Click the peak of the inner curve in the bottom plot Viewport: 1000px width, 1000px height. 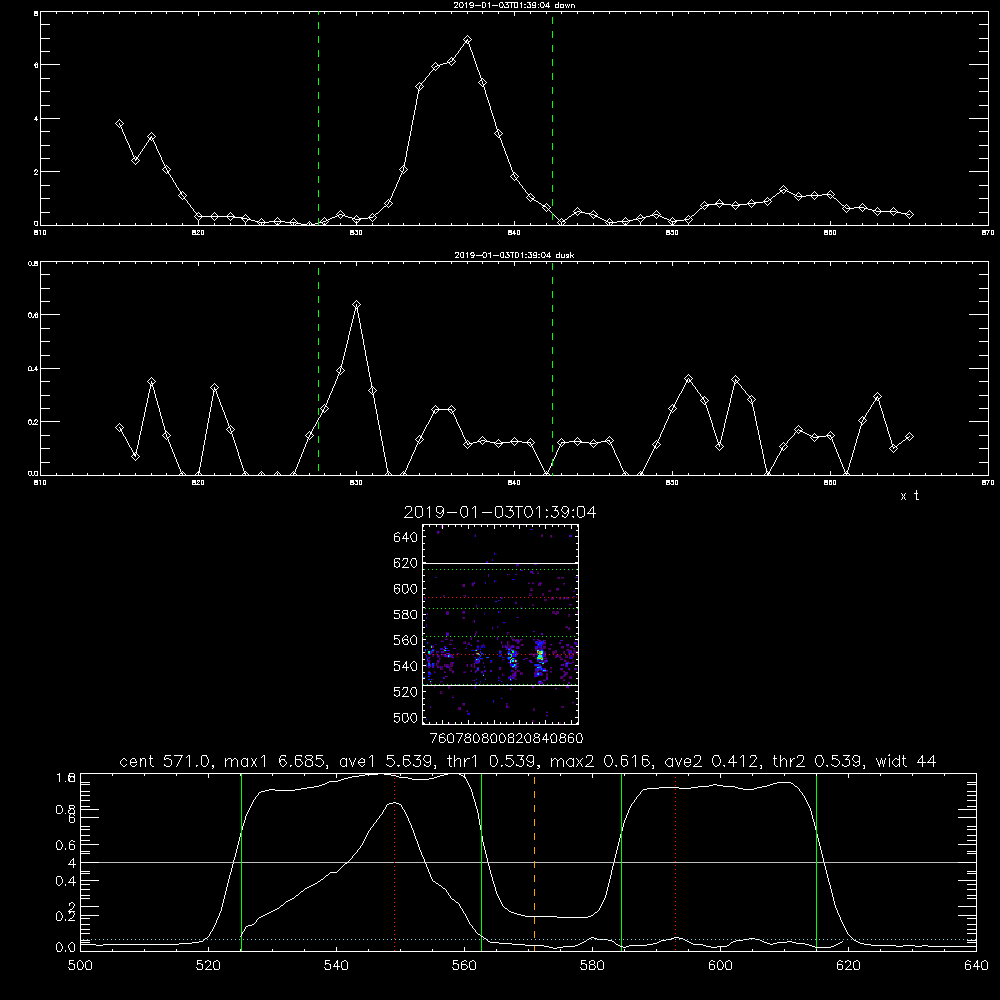[395, 803]
